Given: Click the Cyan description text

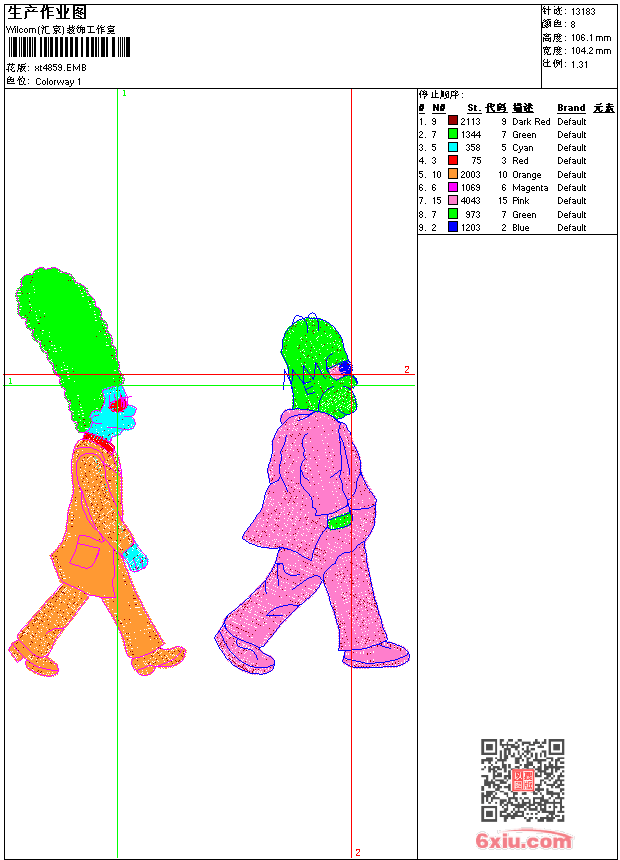Looking at the screenshot, I should 522,148.
